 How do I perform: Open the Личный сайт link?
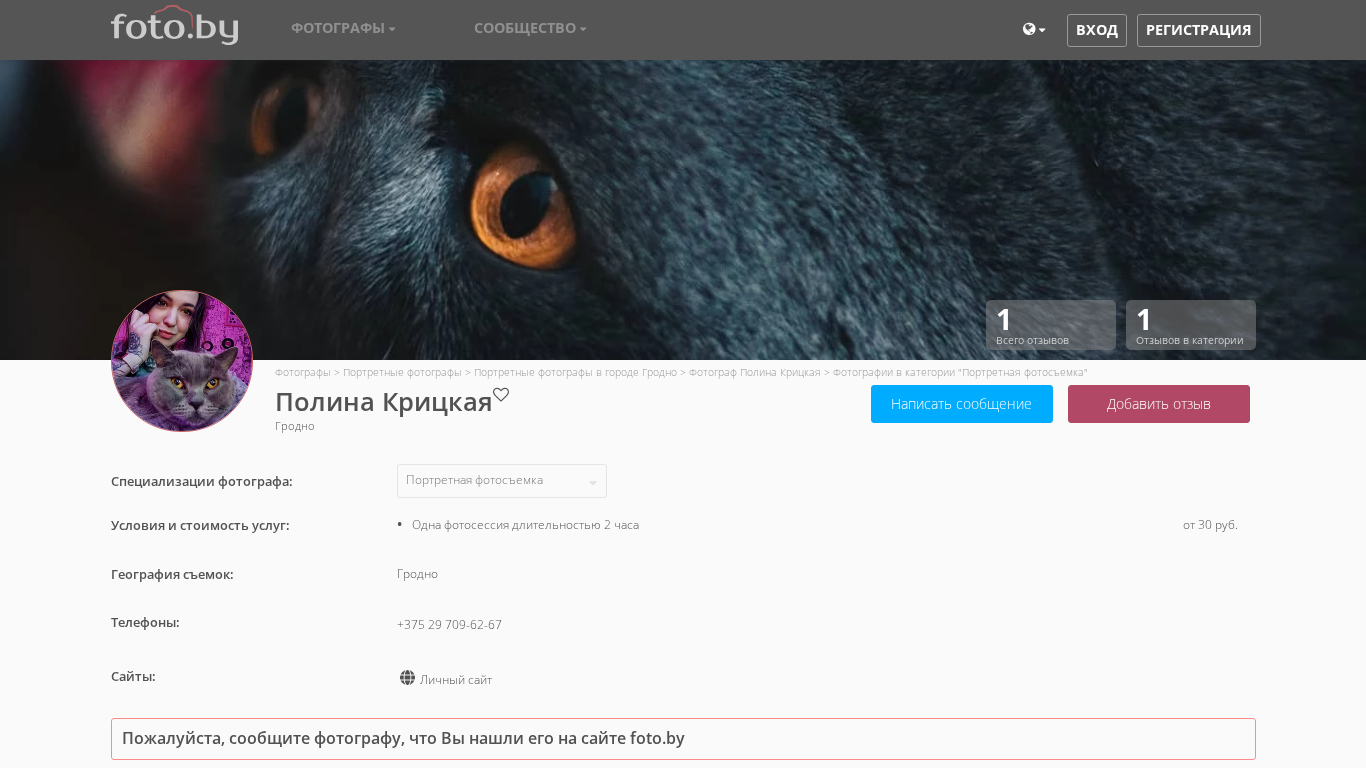coord(456,680)
